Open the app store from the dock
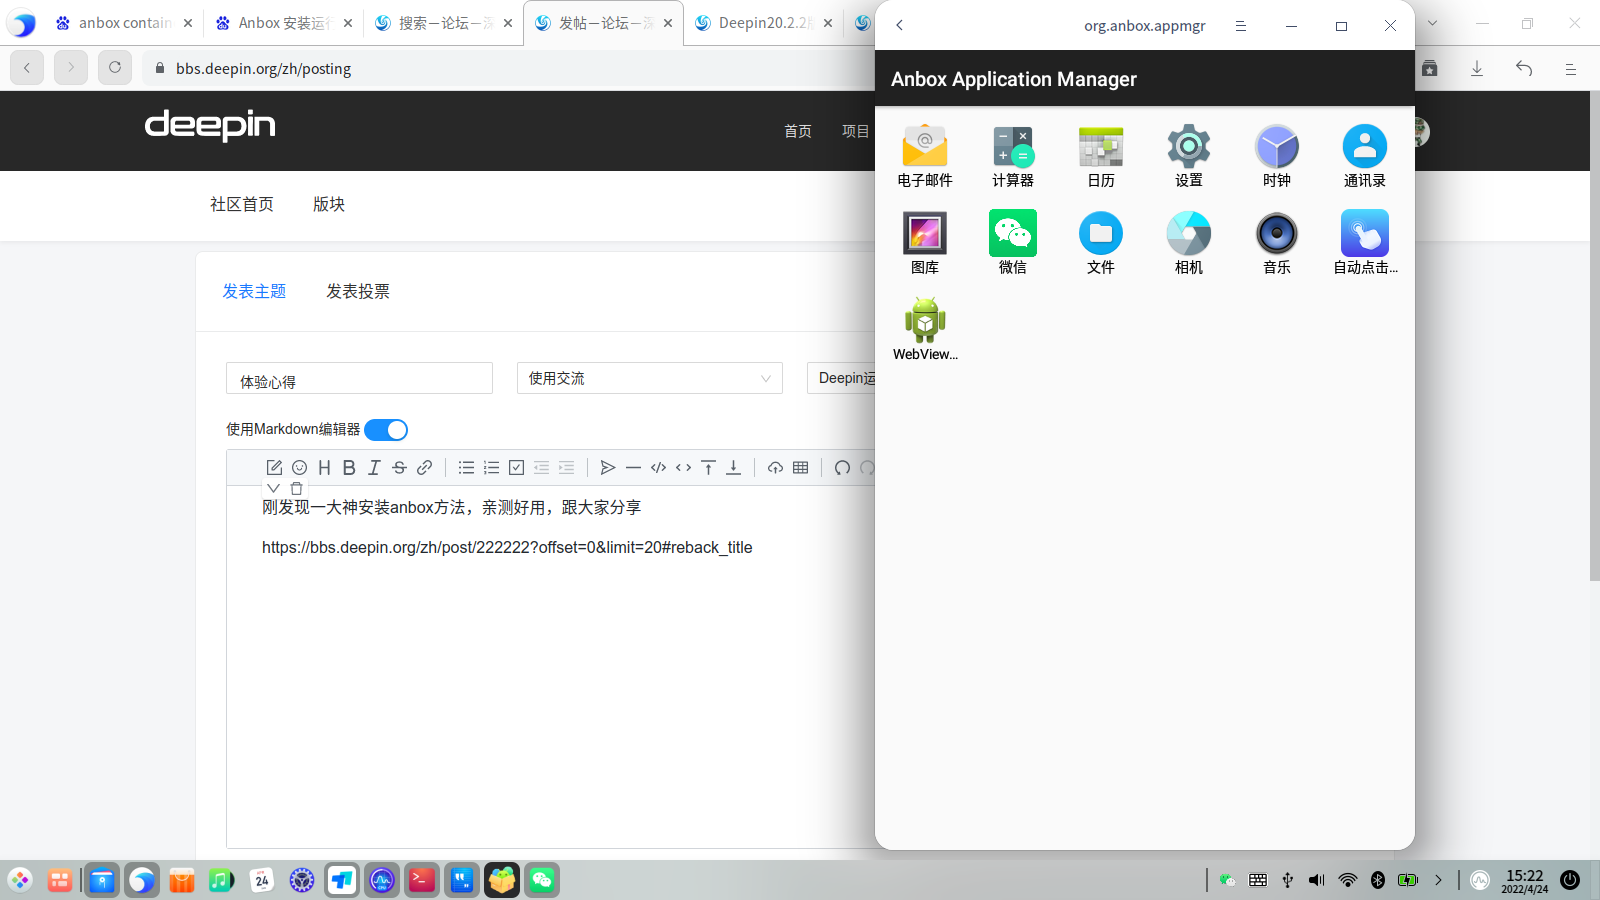The image size is (1600, 900). point(181,880)
